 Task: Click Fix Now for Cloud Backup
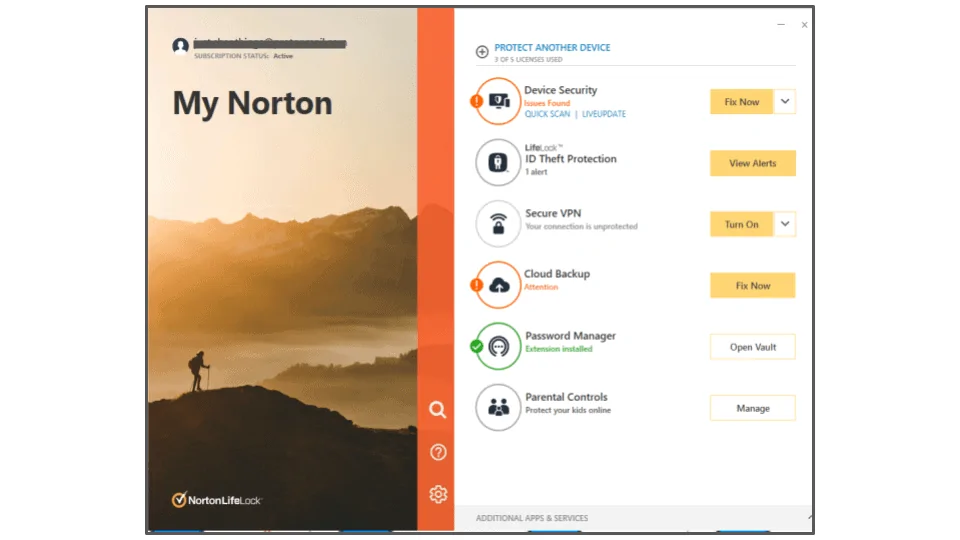[752, 285]
